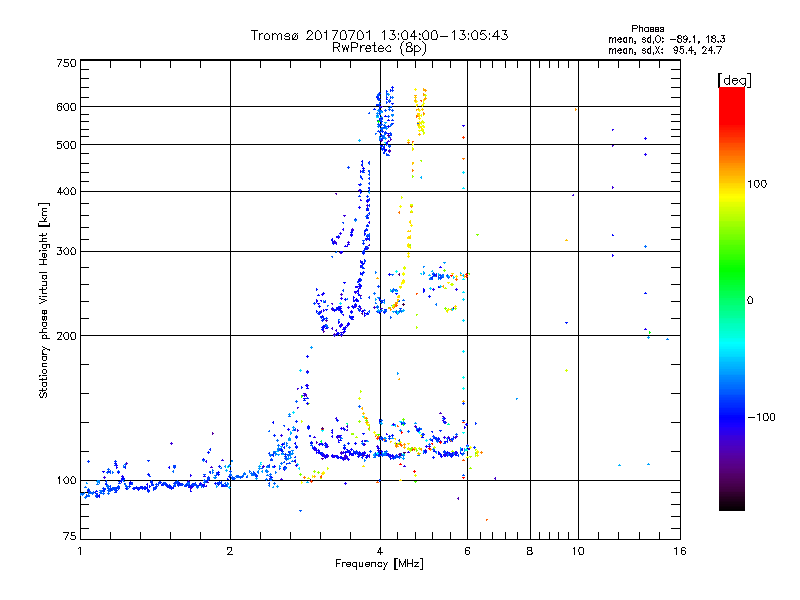Click the y-axis tick label "500"

point(66,145)
